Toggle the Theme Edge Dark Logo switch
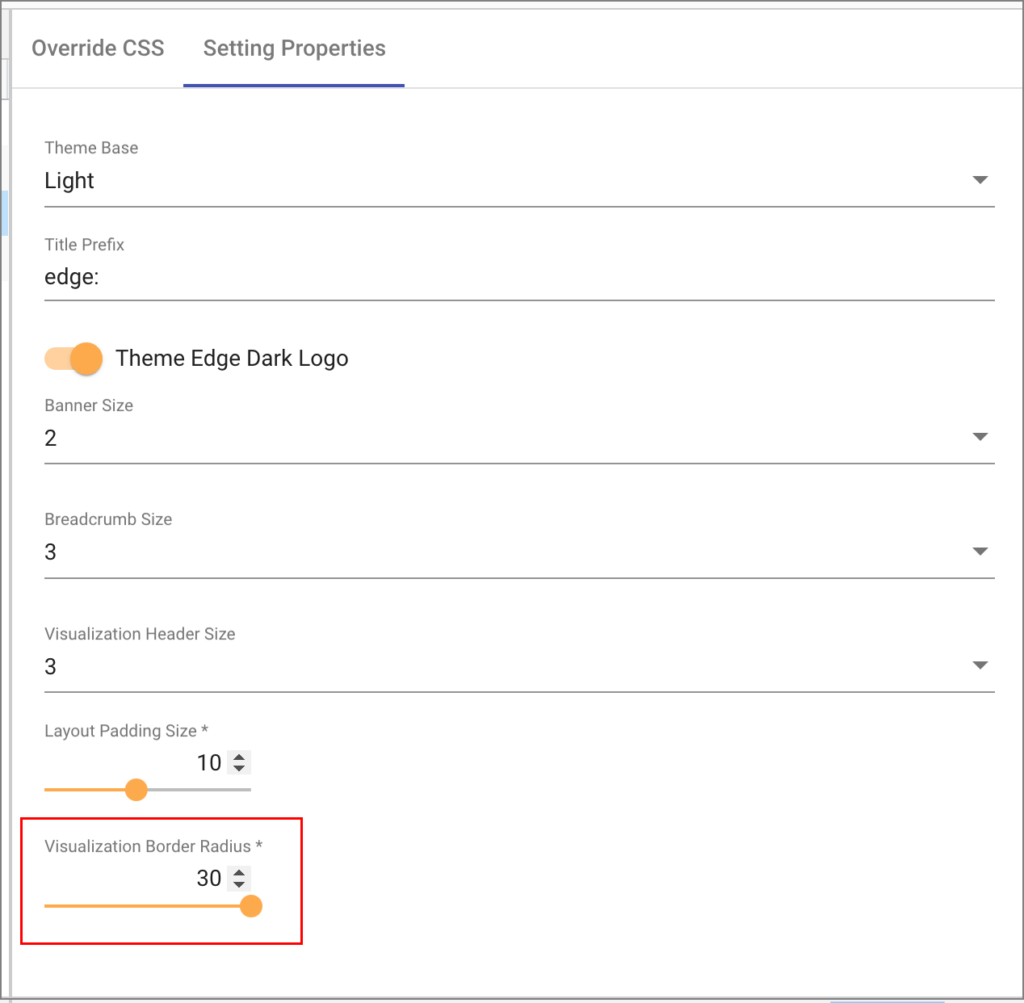 tap(73, 358)
